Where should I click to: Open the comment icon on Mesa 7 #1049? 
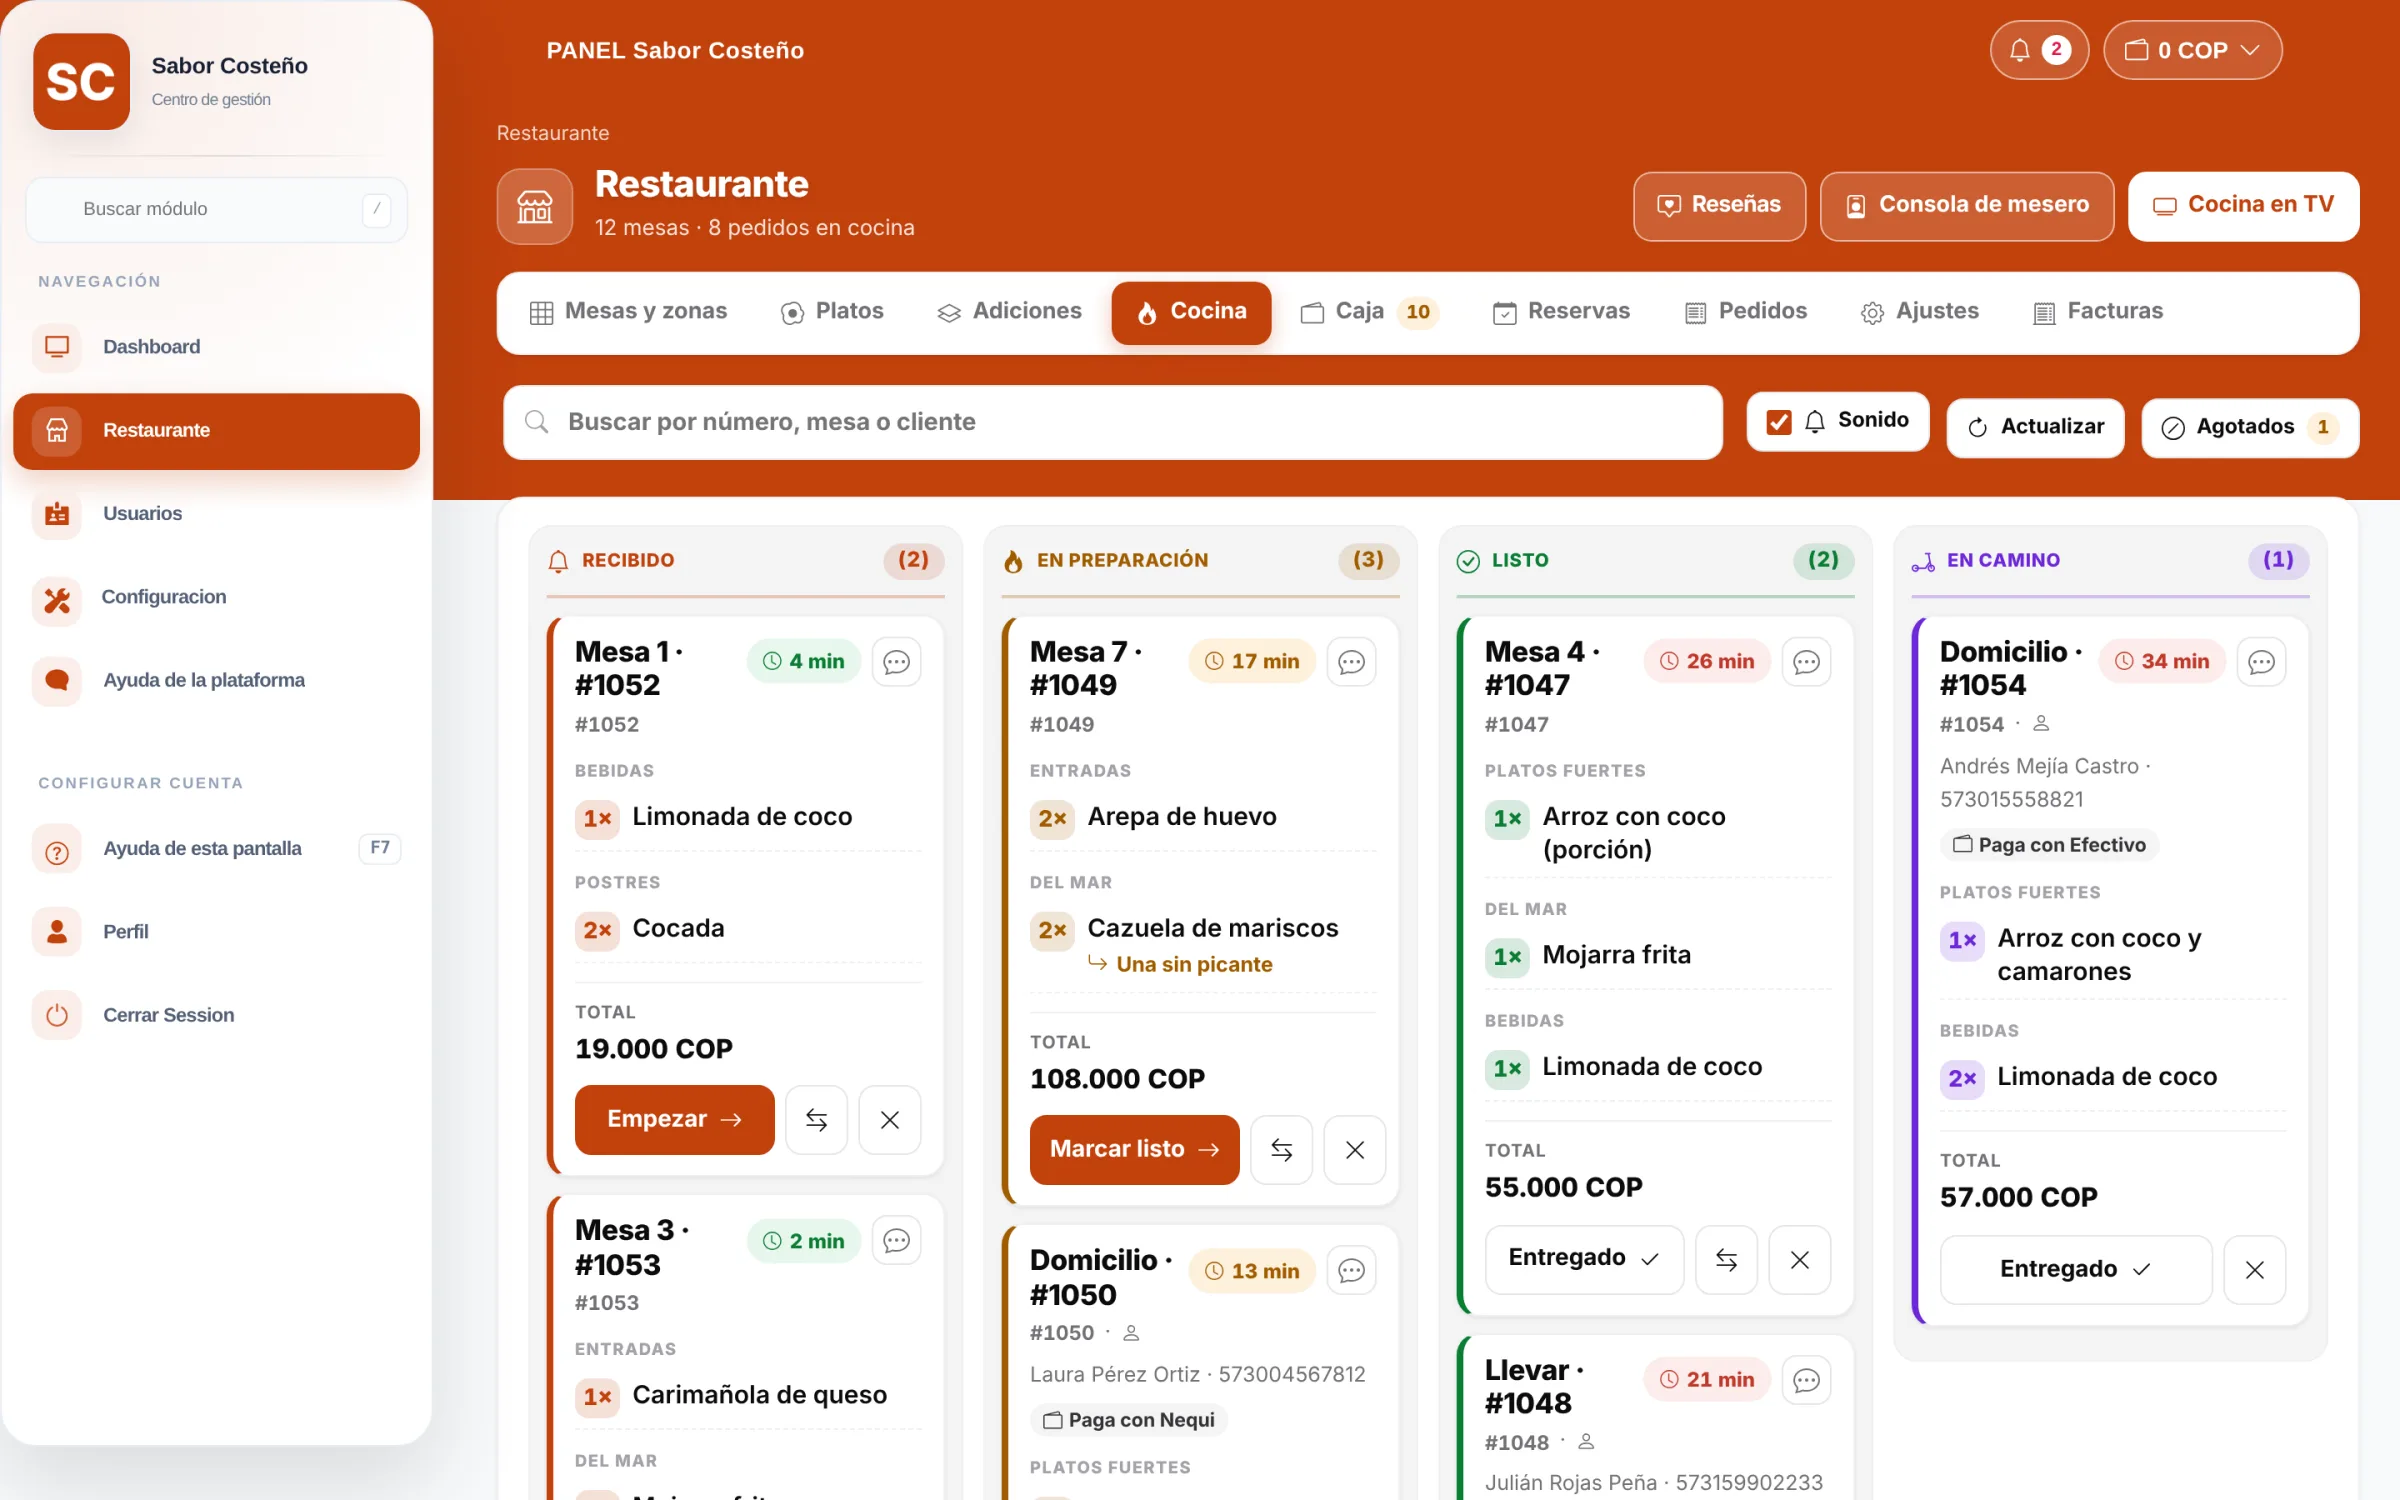[1351, 661]
